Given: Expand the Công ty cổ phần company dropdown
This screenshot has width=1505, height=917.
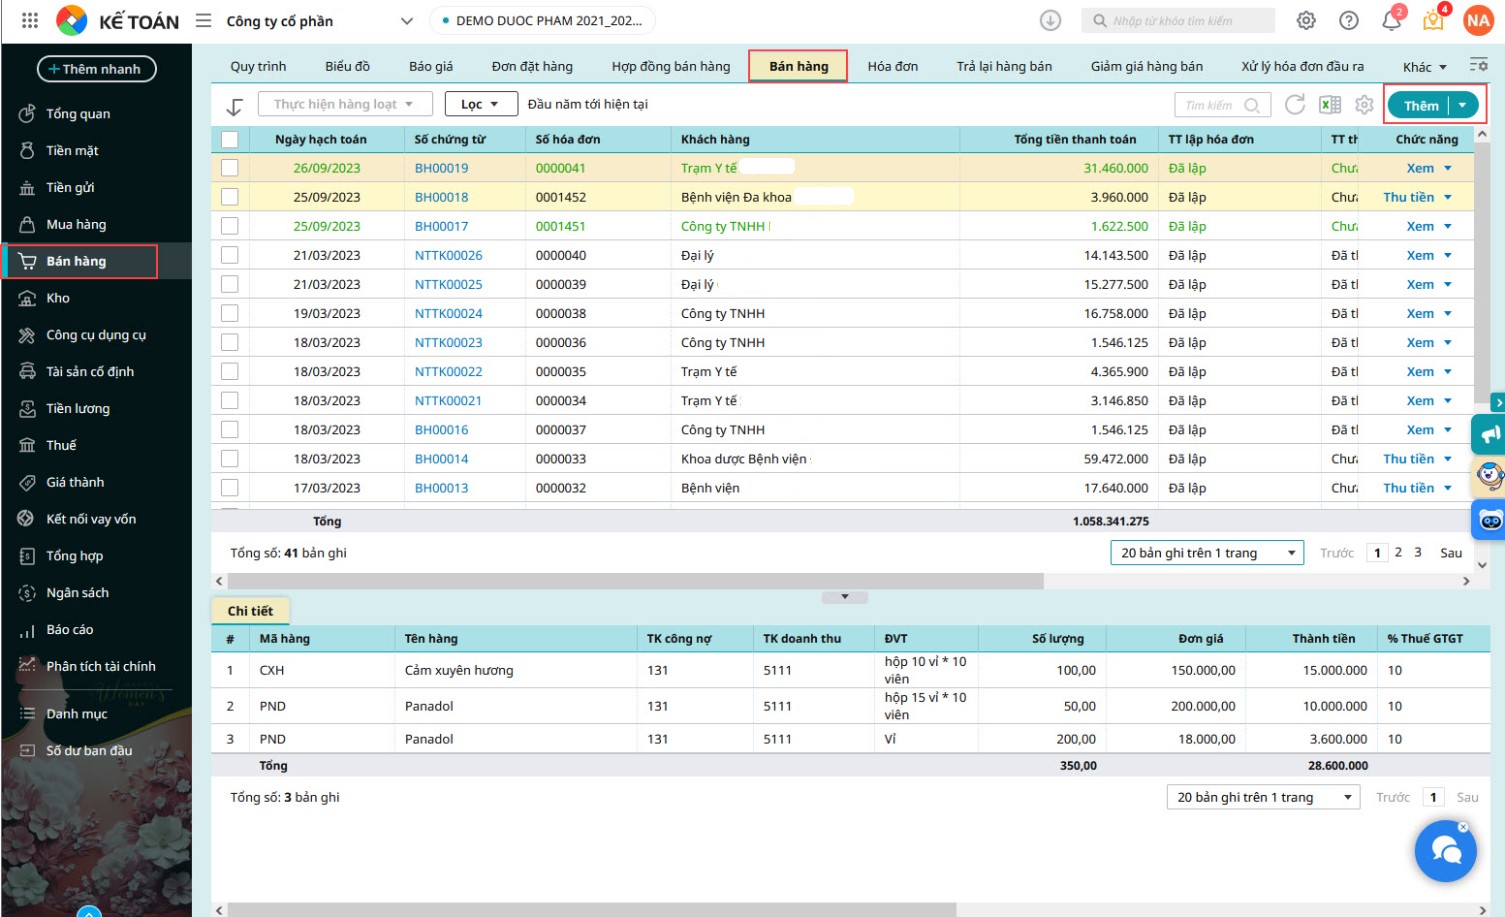Looking at the screenshot, I should pyautogui.click(x=406, y=21).
